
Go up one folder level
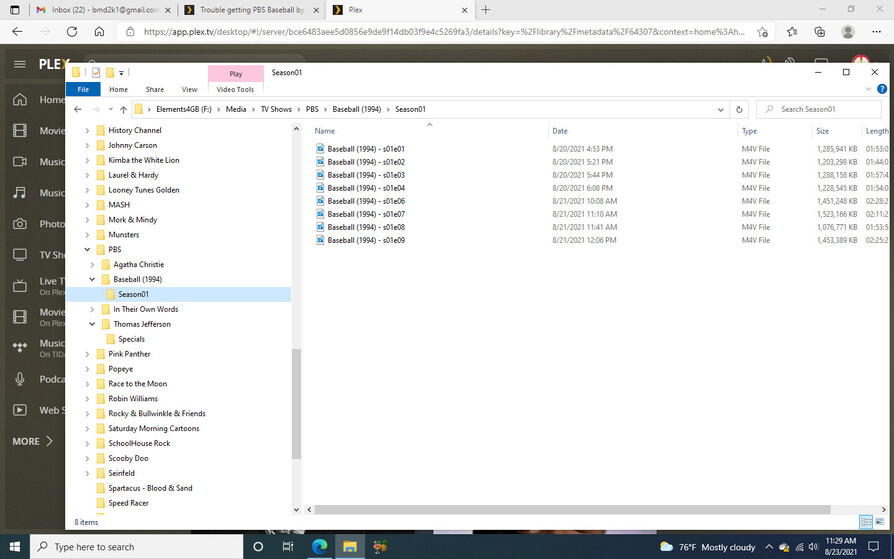tap(123, 110)
